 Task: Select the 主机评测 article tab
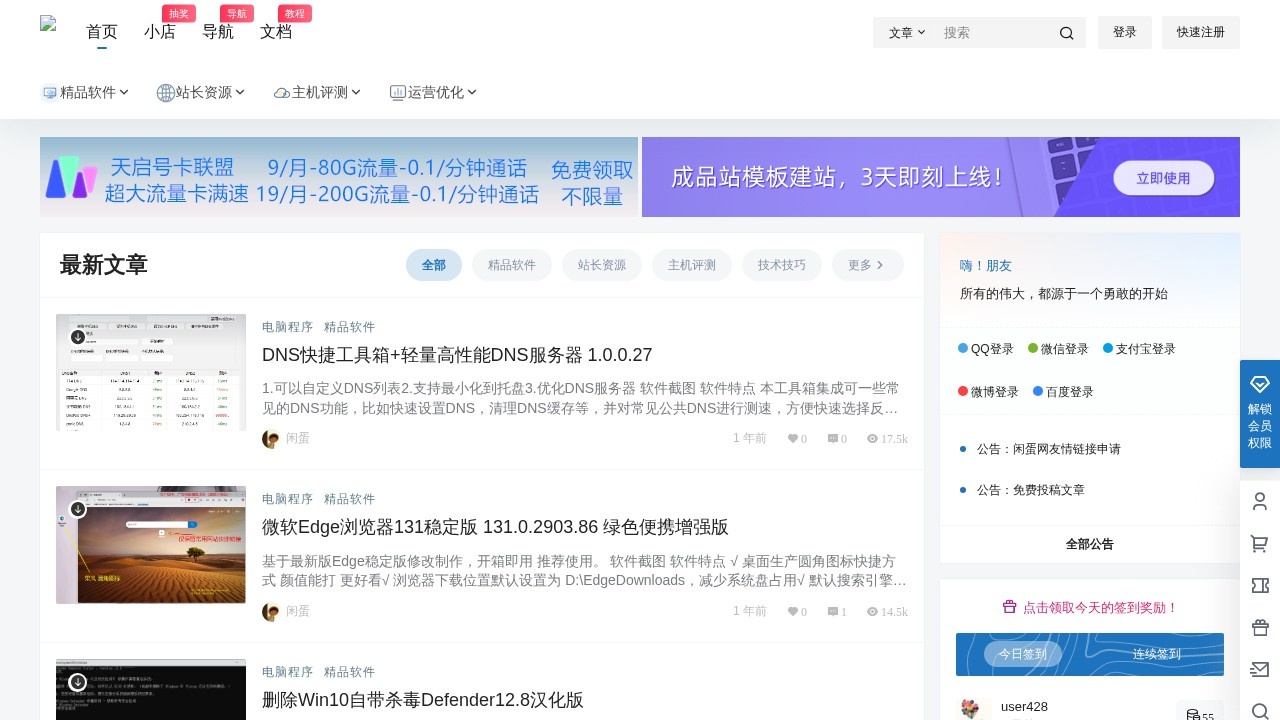point(692,265)
